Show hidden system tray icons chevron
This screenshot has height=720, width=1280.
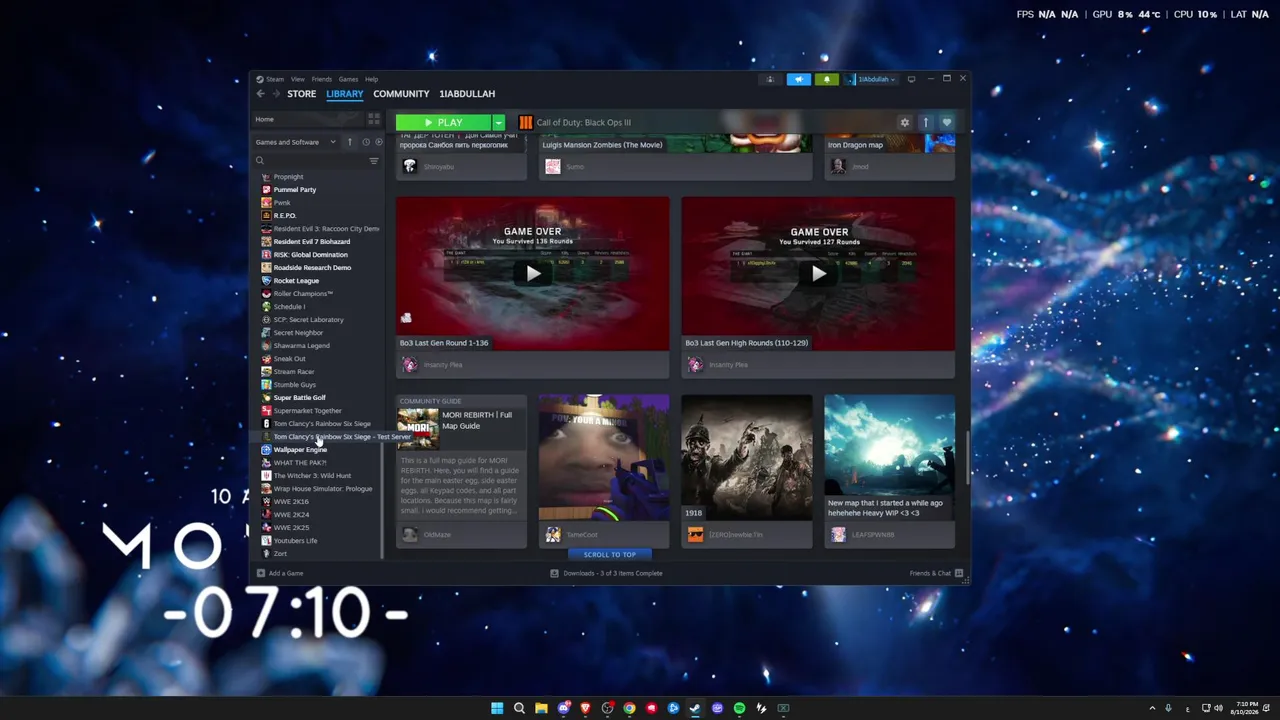(x=1152, y=708)
